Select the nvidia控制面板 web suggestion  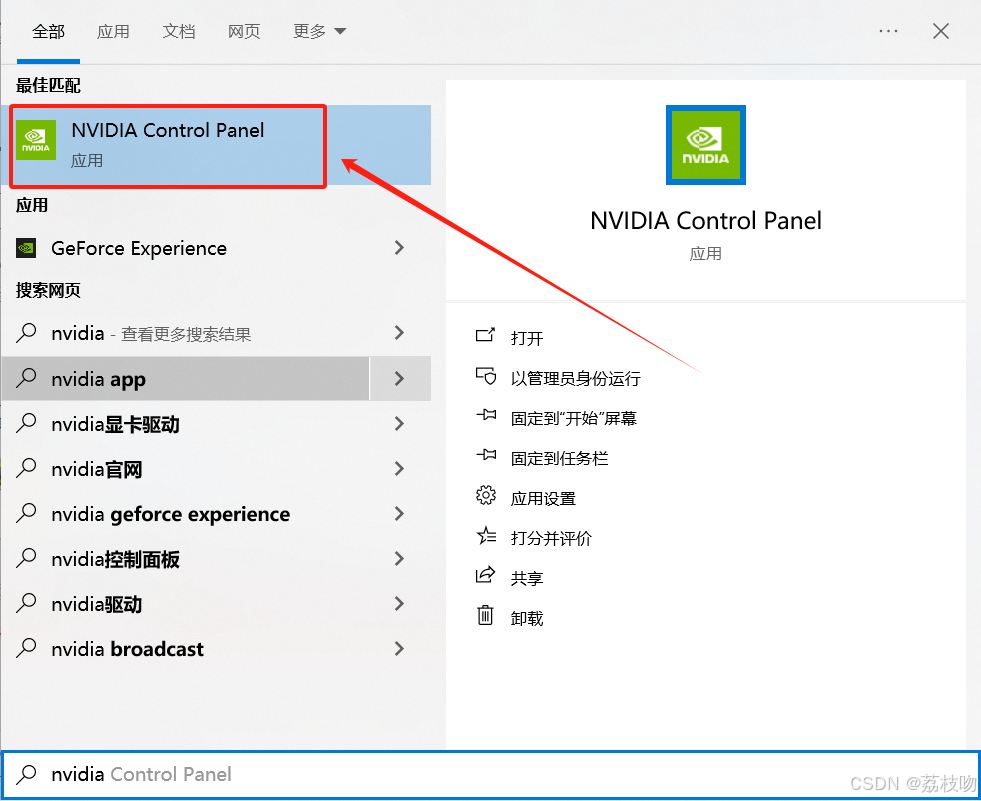coord(115,559)
